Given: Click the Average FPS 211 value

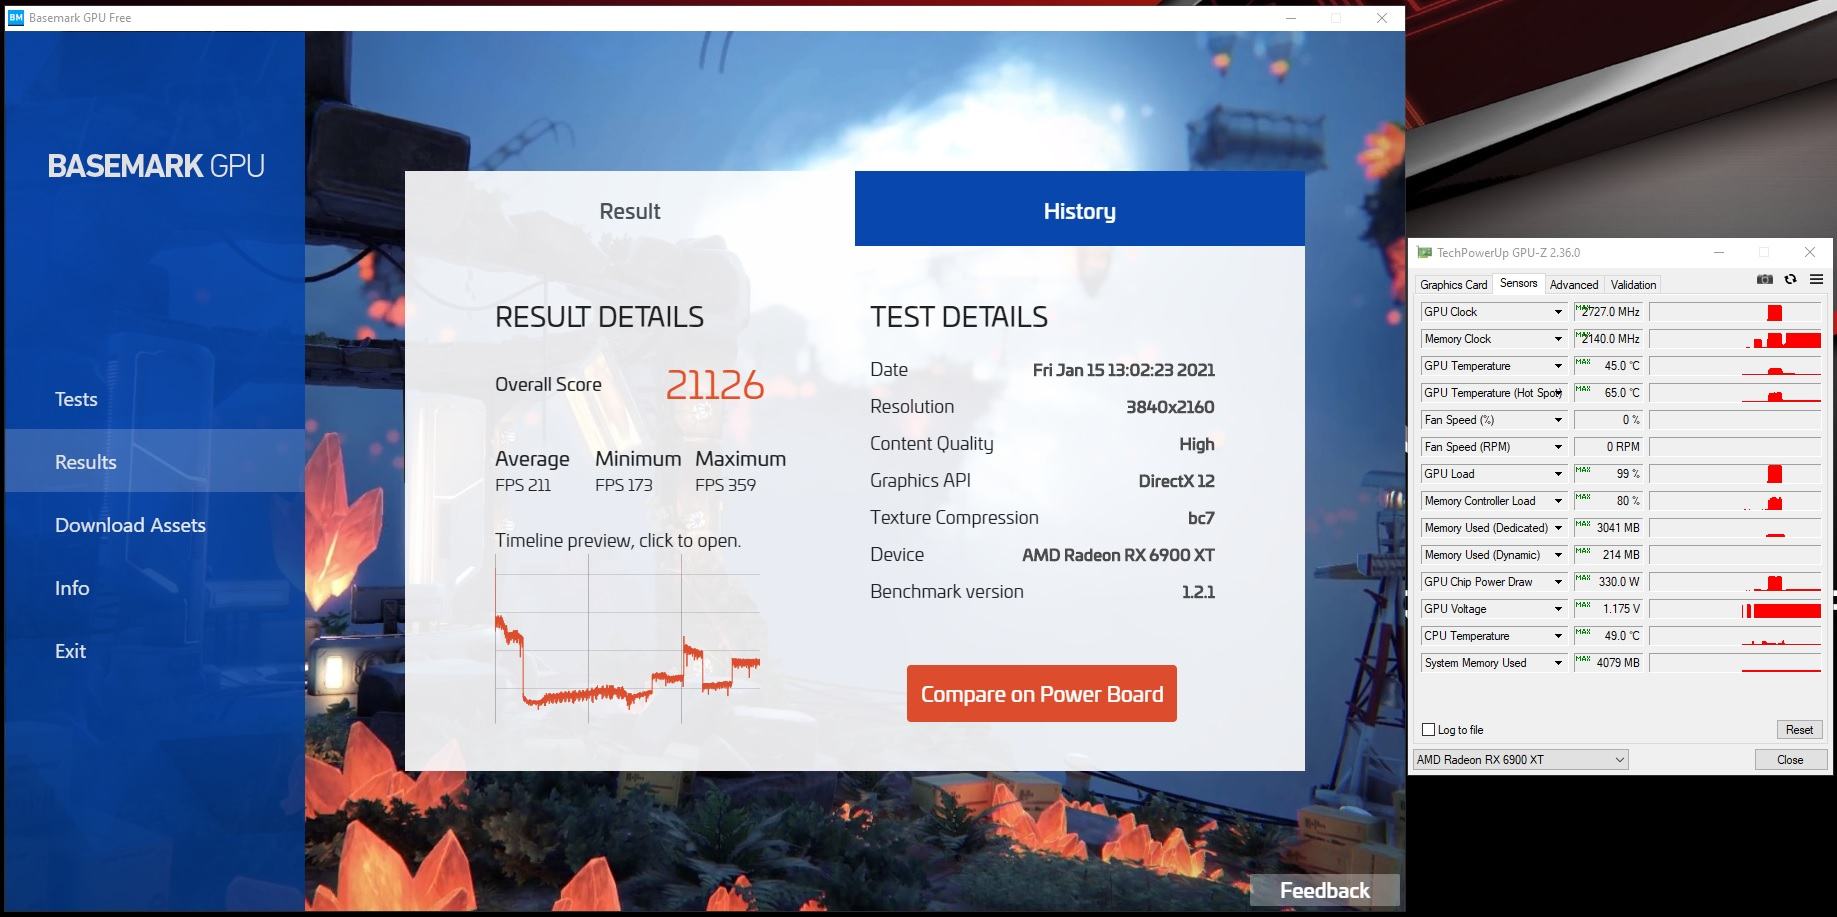Looking at the screenshot, I should coord(523,485).
